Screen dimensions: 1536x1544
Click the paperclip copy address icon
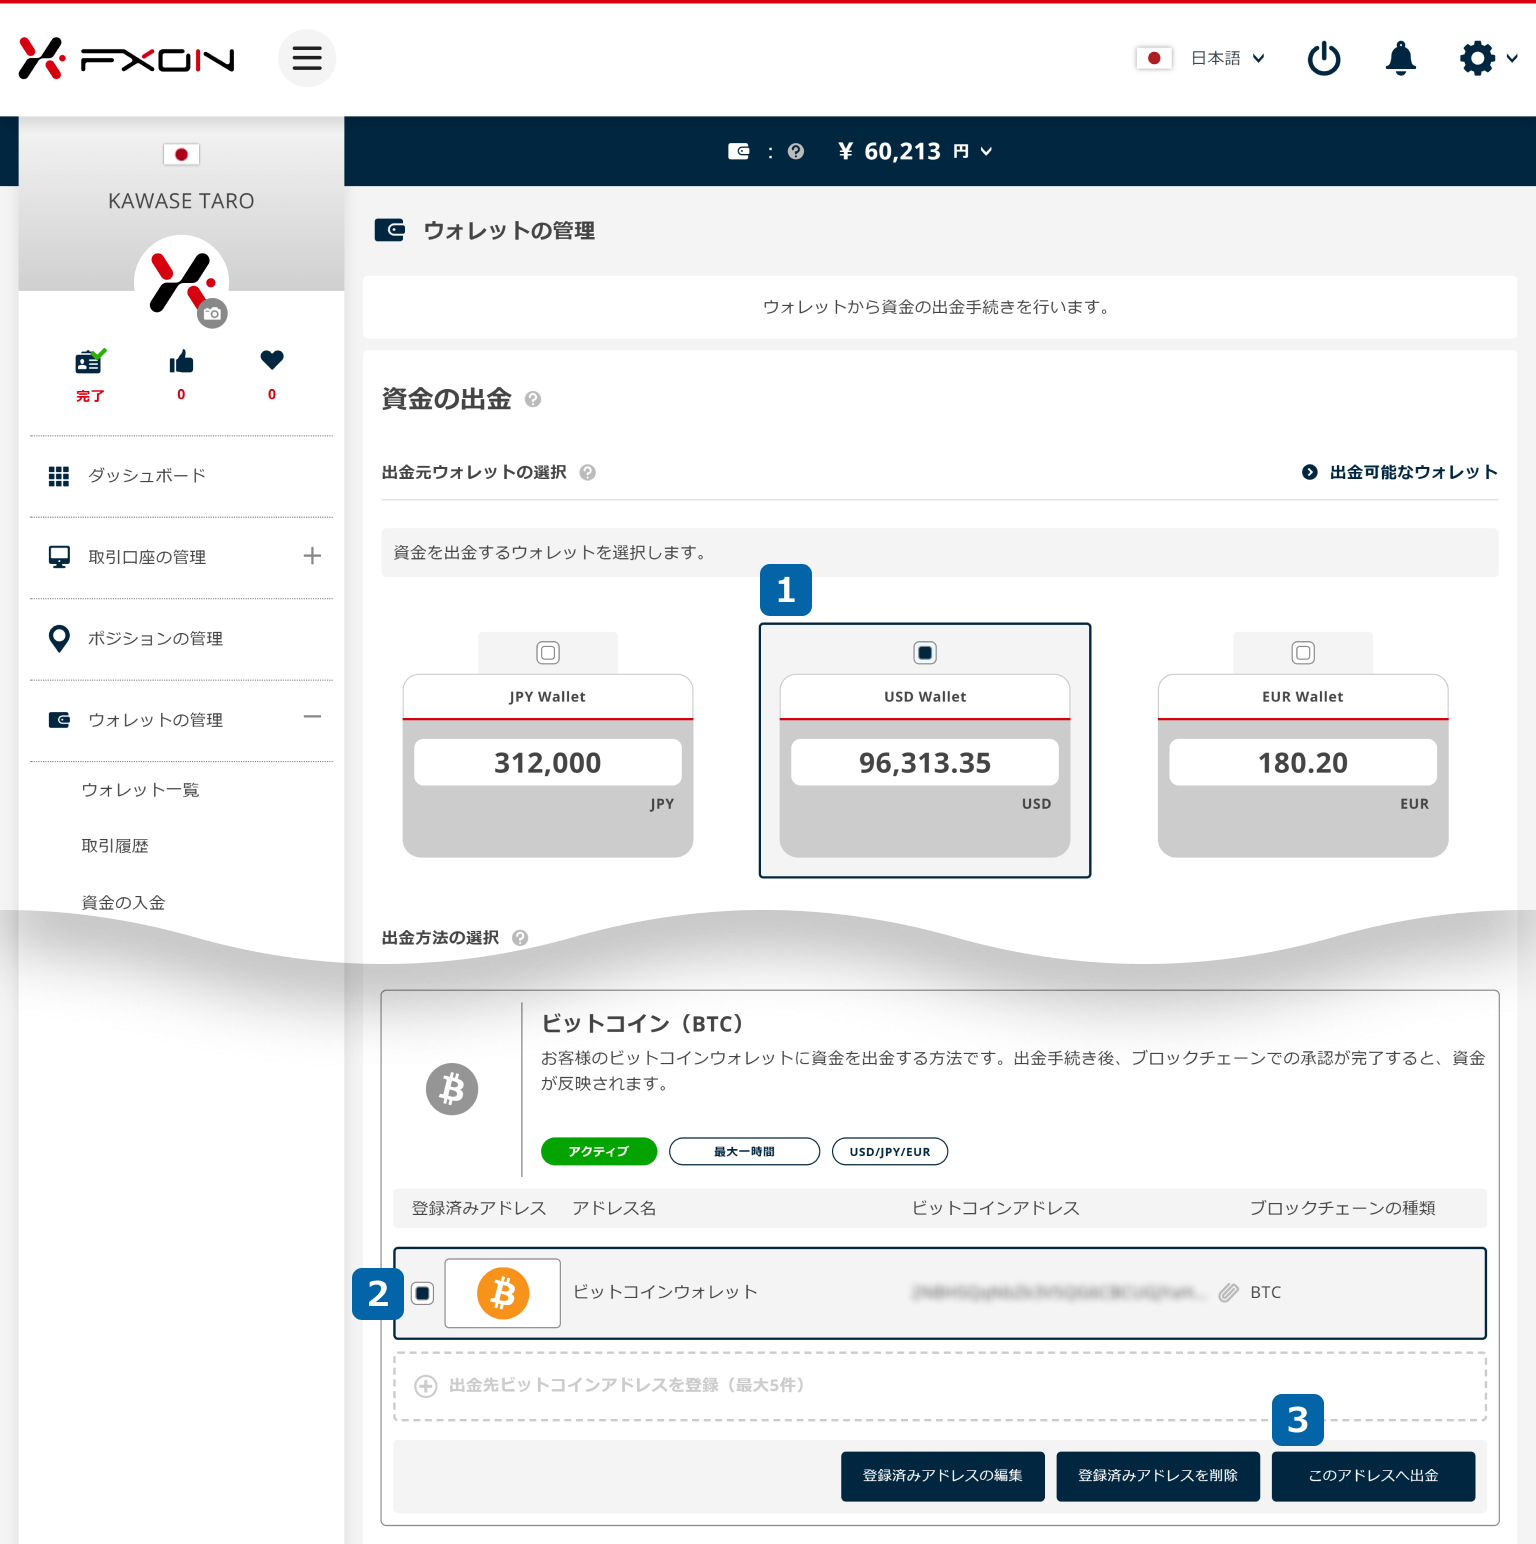(x=1229, y=1293)
